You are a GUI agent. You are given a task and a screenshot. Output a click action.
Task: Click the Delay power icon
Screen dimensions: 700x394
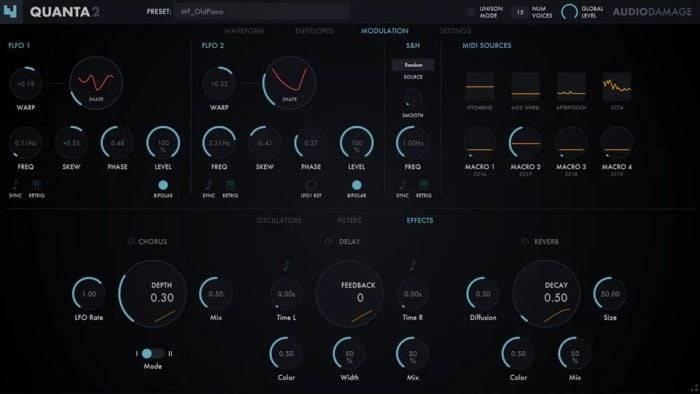(x=329, y=241)
